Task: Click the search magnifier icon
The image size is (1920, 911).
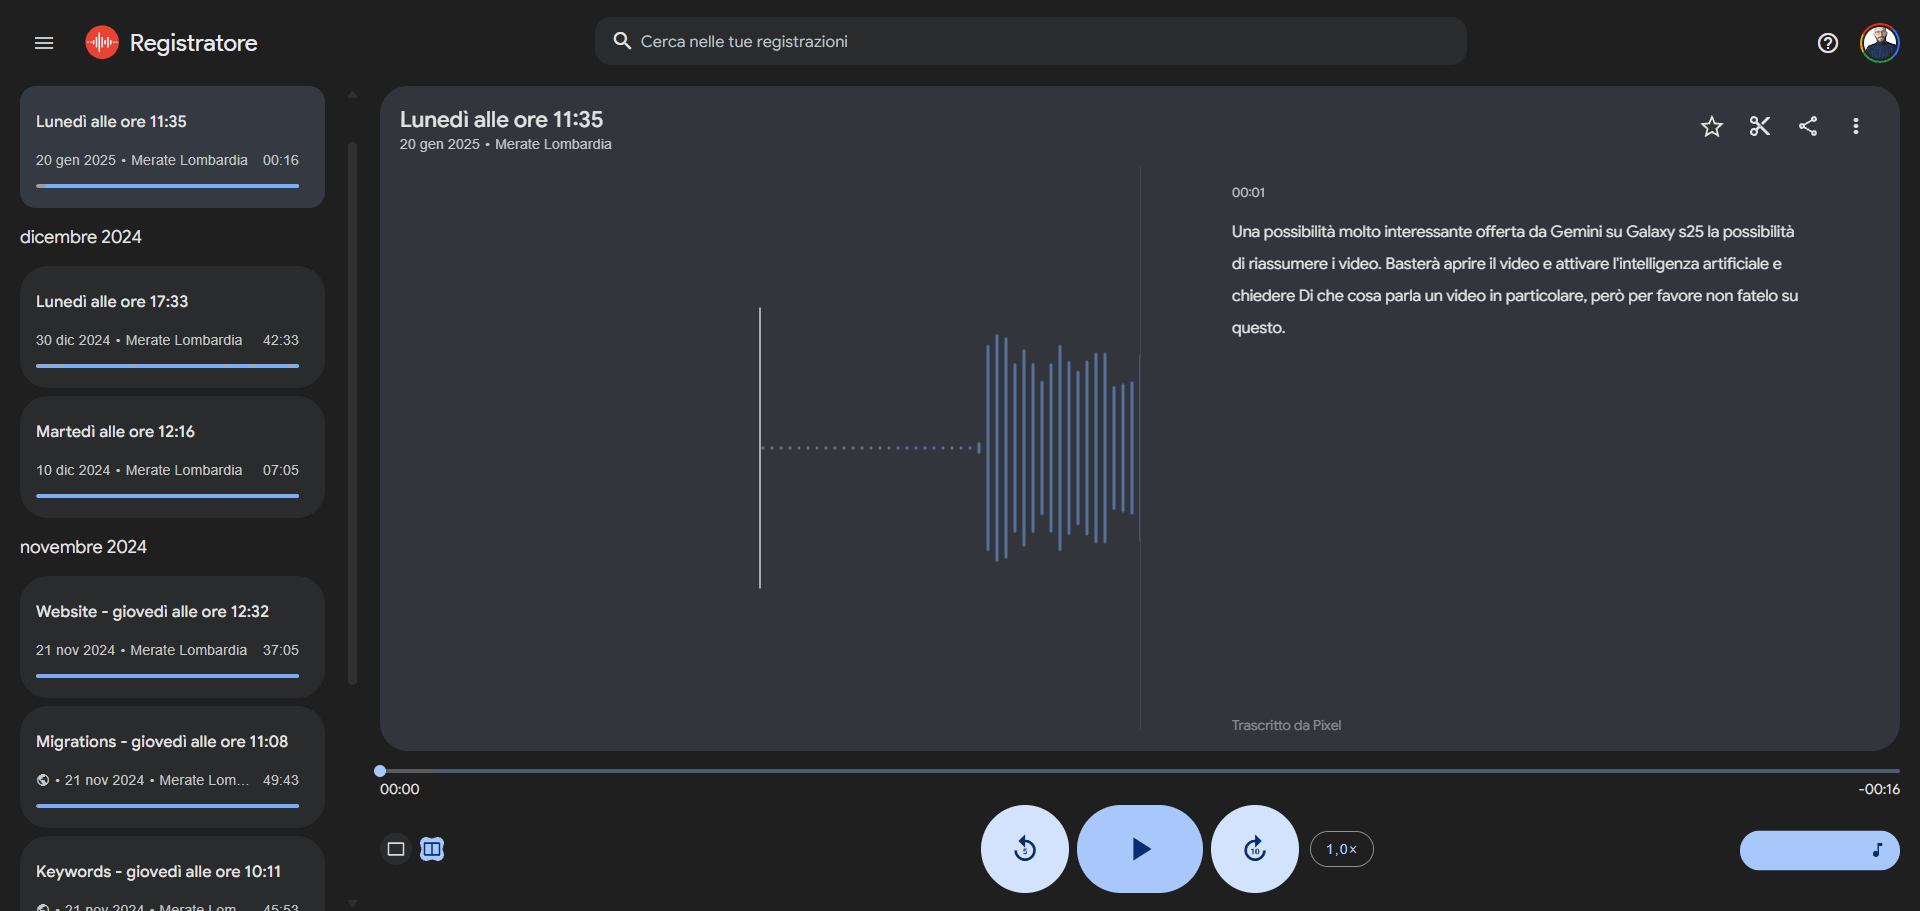Action: point(622,41)
